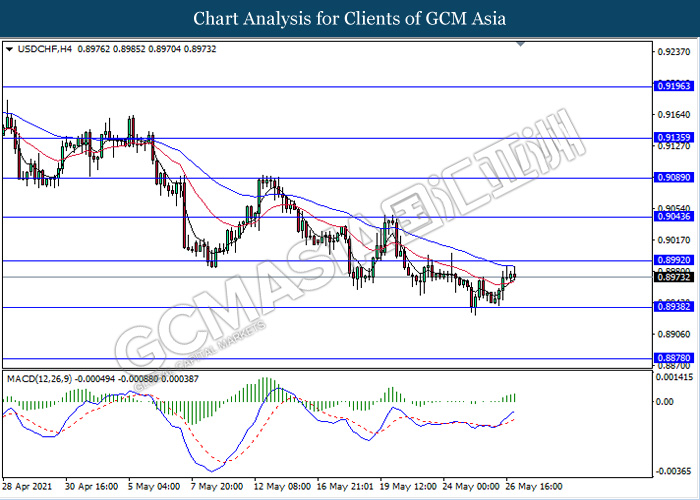The image size is (700, 500).
Task: Select the 0.89920 horizontal line label
Action: (674, 260)
